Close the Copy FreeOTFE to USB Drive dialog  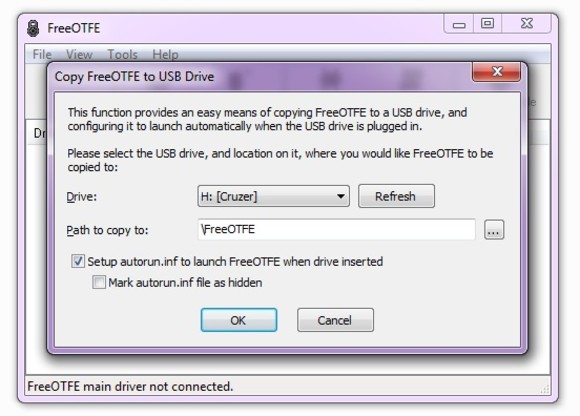point(496,72)
